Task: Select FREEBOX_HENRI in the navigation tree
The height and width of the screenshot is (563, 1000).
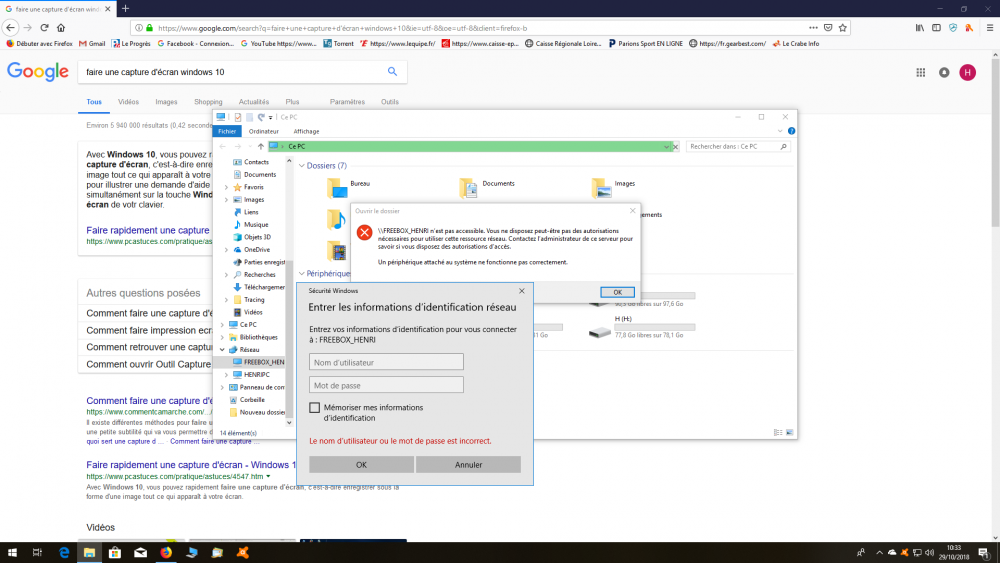Action: pyautogui.click(x=263, y=362)
